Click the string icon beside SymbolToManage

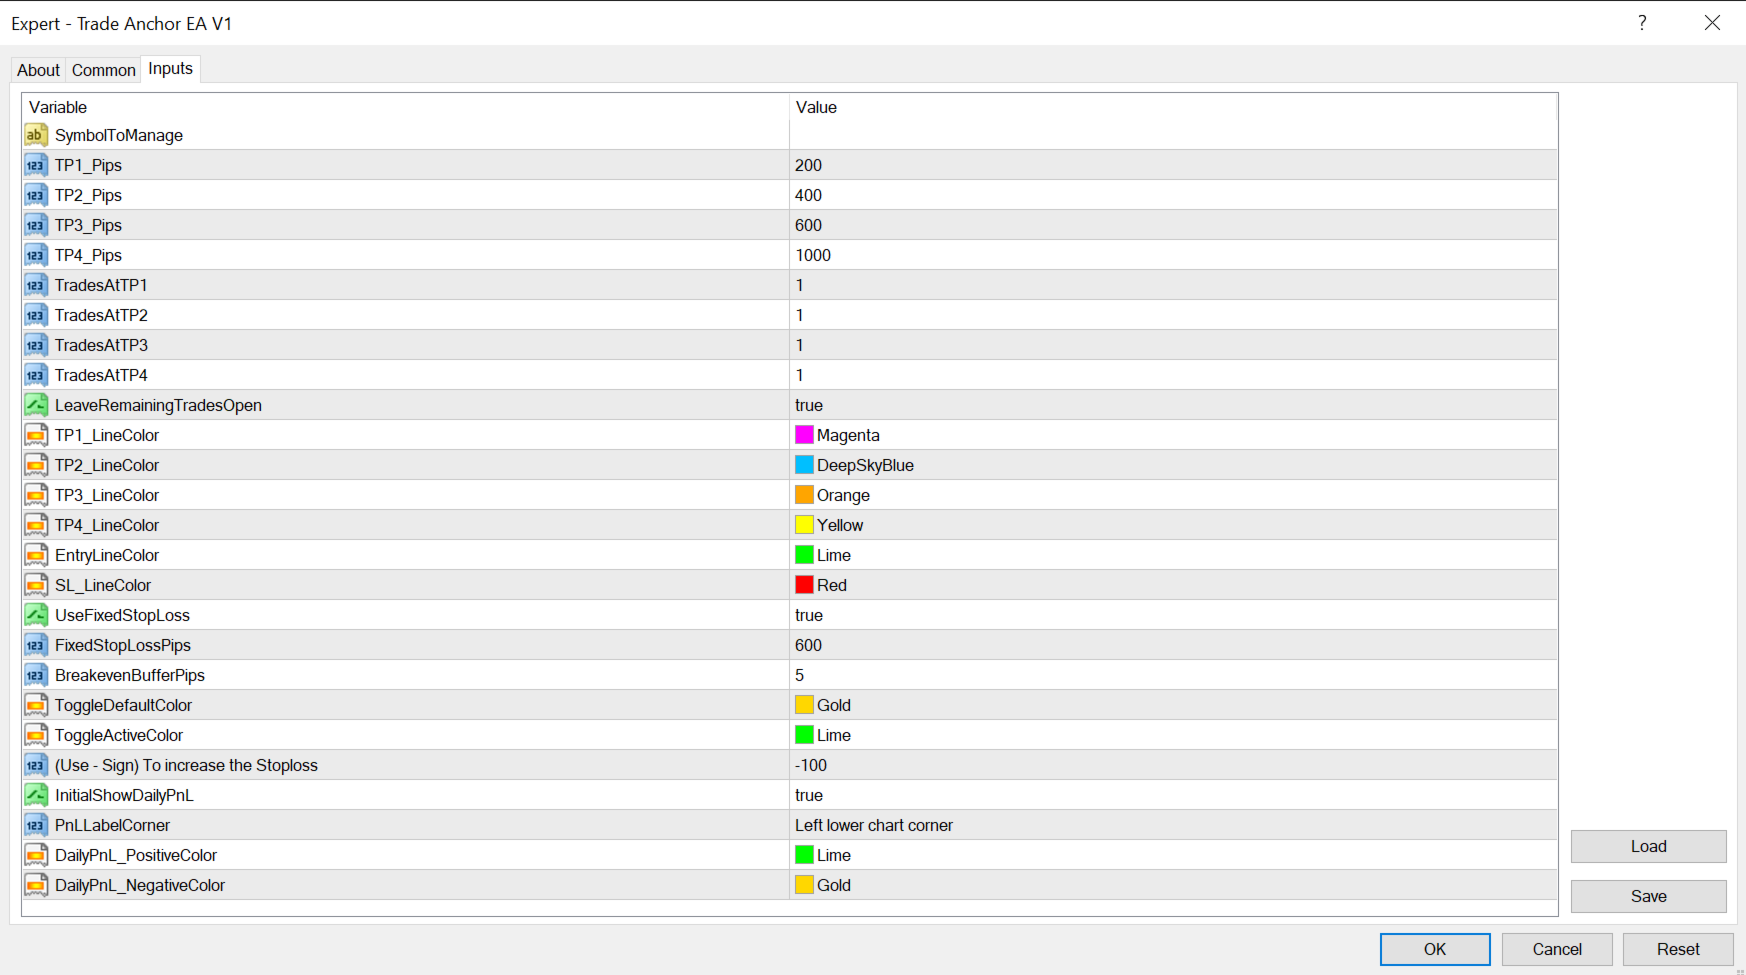coord(36,135)
